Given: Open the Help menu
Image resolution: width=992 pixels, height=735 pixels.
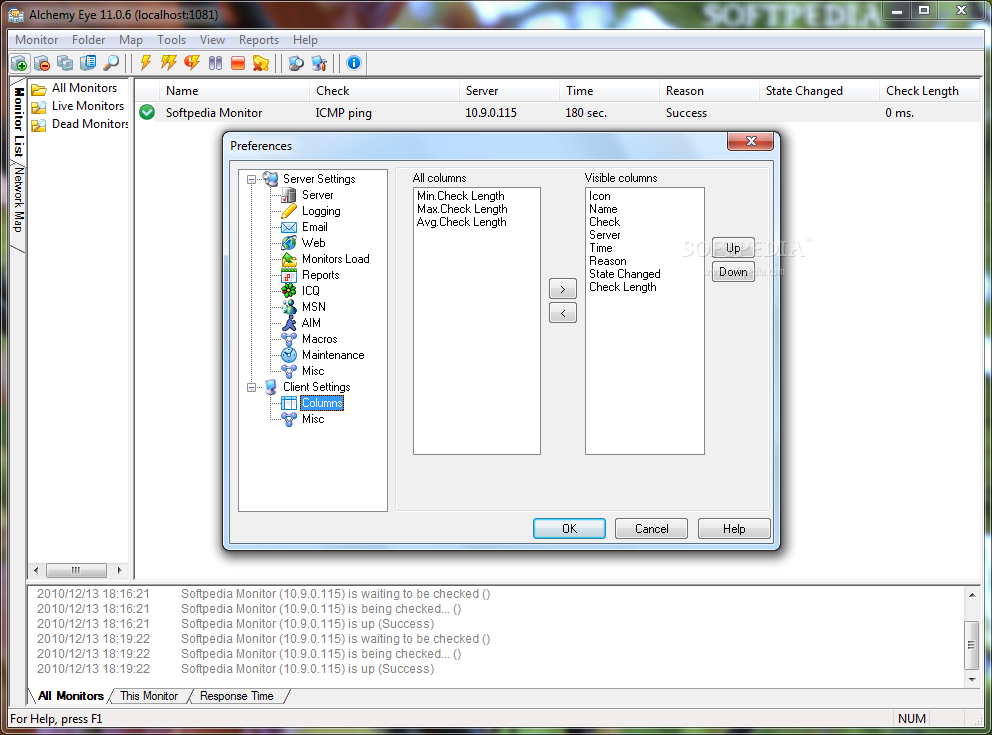Looking at the screenshot, I should point(305,40).
